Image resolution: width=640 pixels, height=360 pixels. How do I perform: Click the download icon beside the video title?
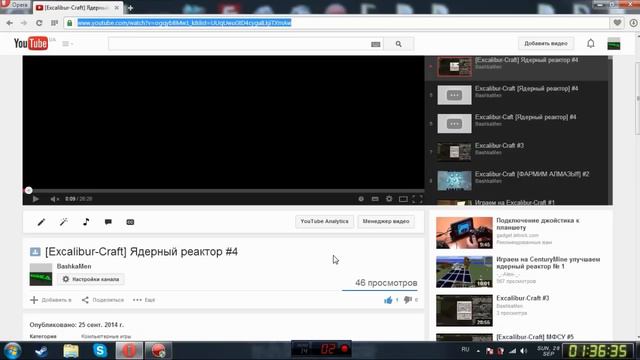35,252
